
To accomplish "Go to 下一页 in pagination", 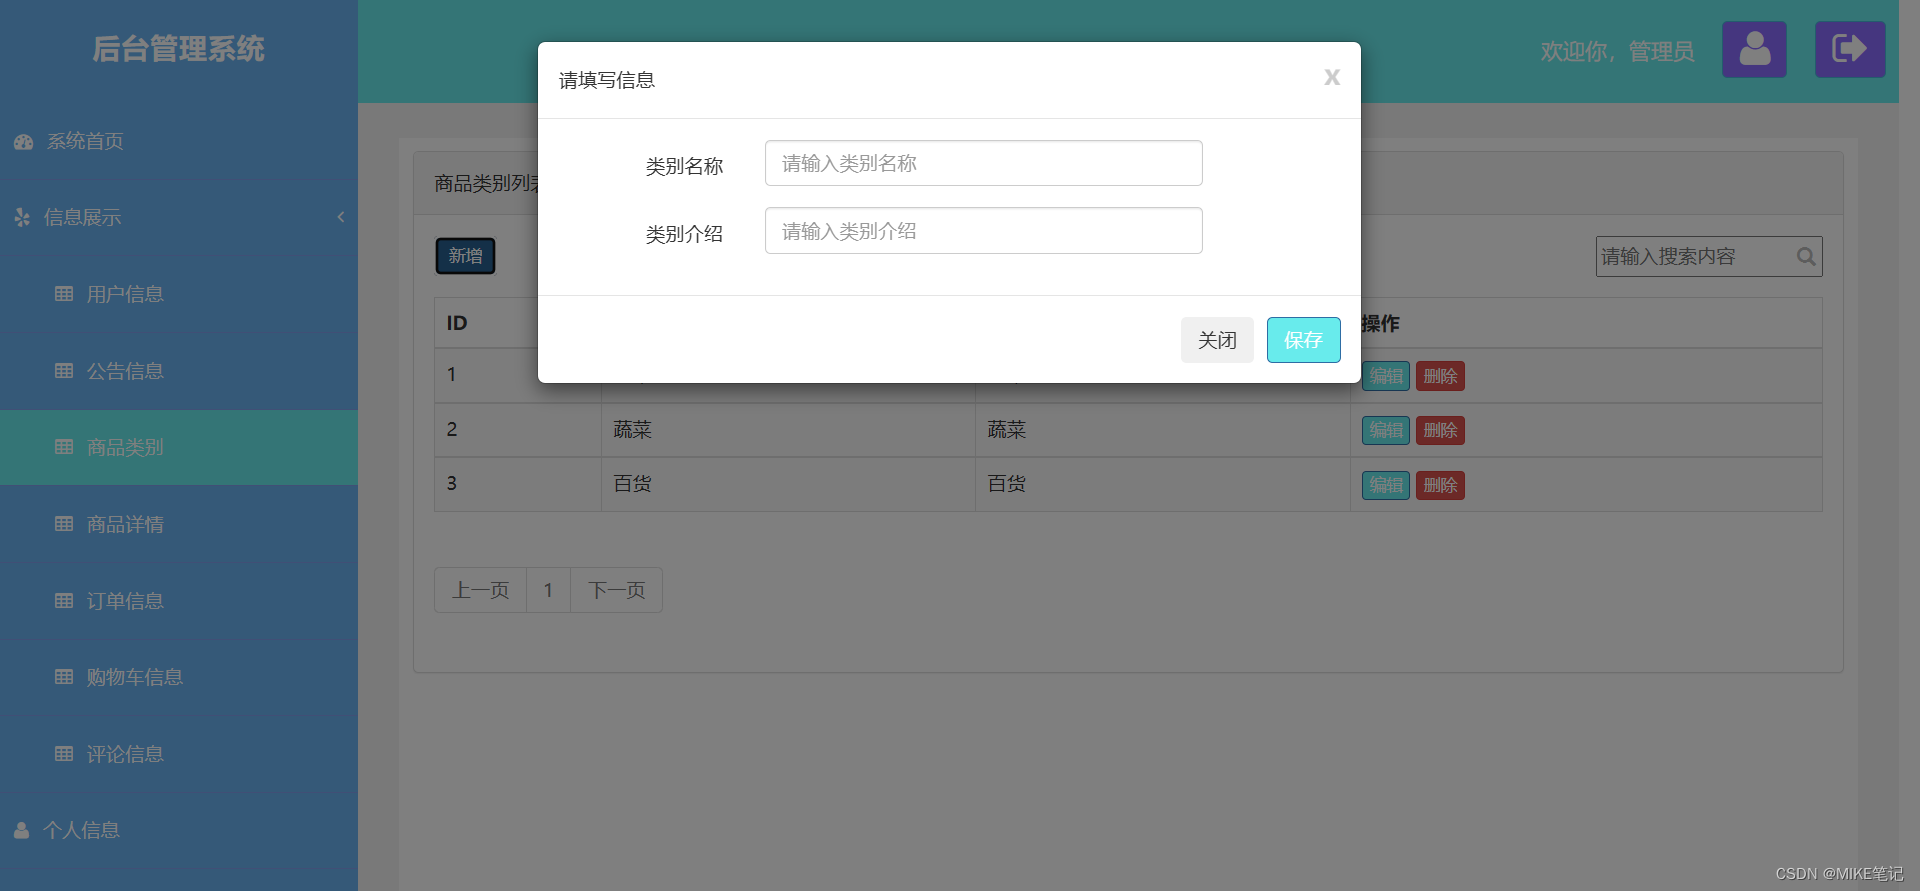I will (x=616, y=590).
